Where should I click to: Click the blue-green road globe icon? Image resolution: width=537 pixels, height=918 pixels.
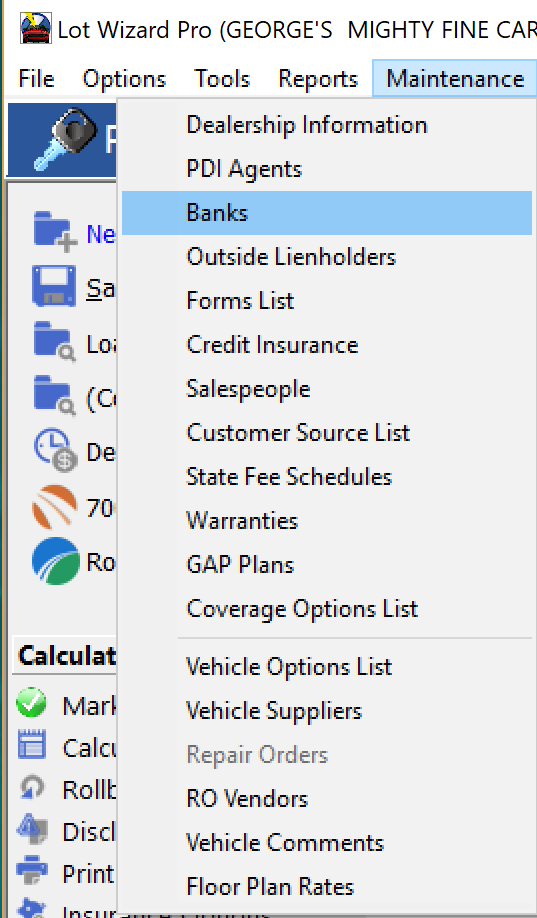point(56,561)
